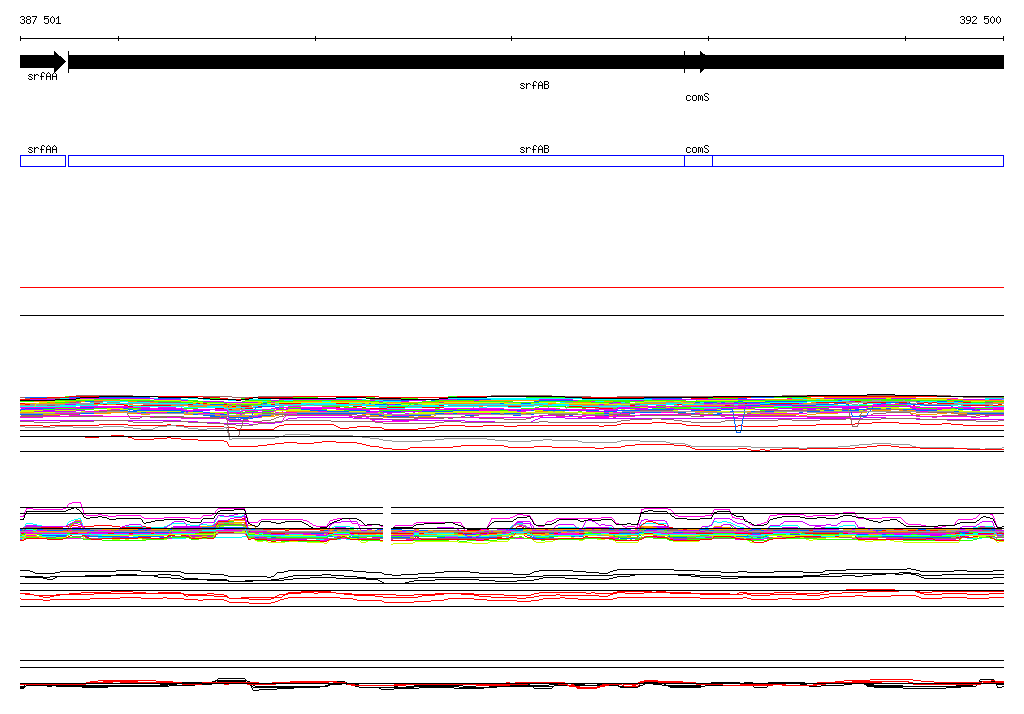The image size is (1024, 714).
Task: Click the comS label above the blue box
Action: [697, 149]
